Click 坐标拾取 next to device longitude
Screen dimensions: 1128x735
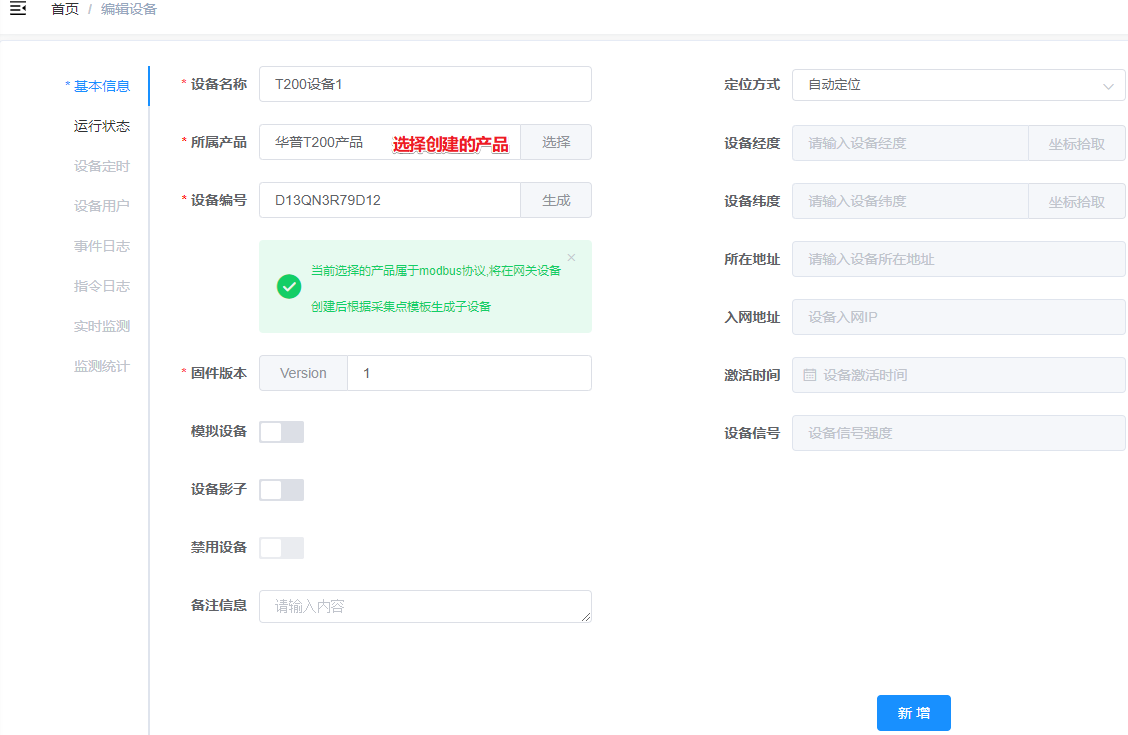(1076, 143)
